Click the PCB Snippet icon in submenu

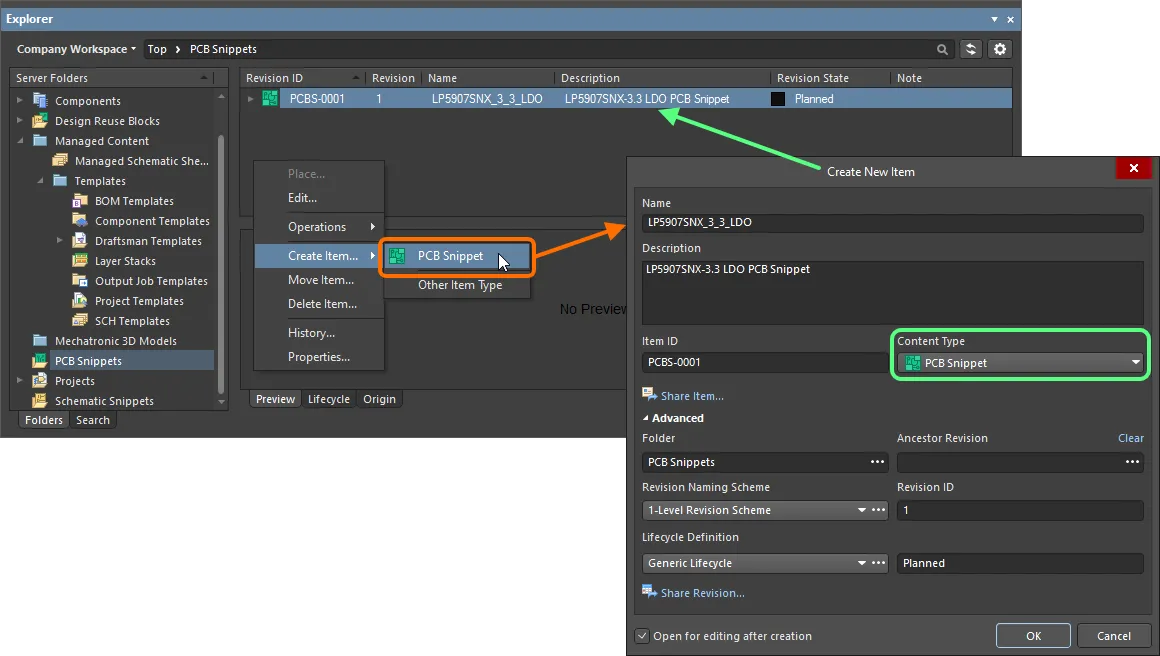(397, 256)
